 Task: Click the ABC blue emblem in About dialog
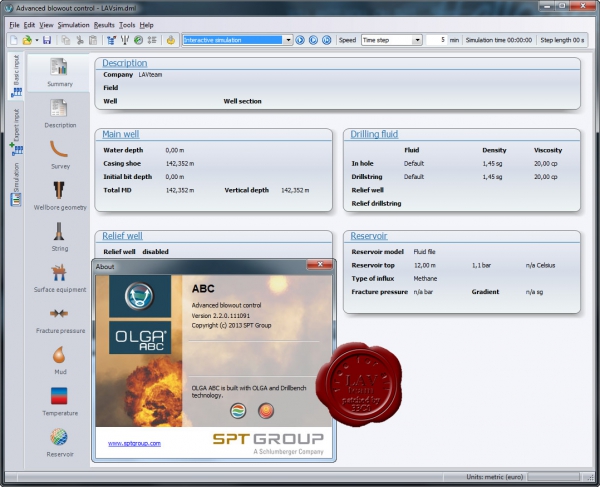click(140, 296)
